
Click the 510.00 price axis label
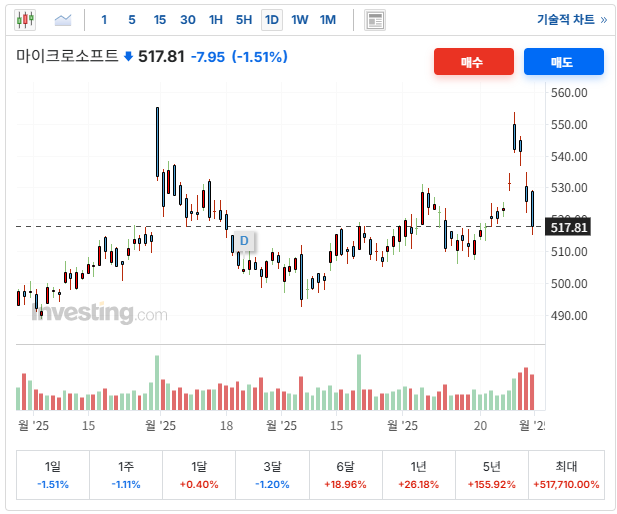pyautogui.click(x=569, y=251)
